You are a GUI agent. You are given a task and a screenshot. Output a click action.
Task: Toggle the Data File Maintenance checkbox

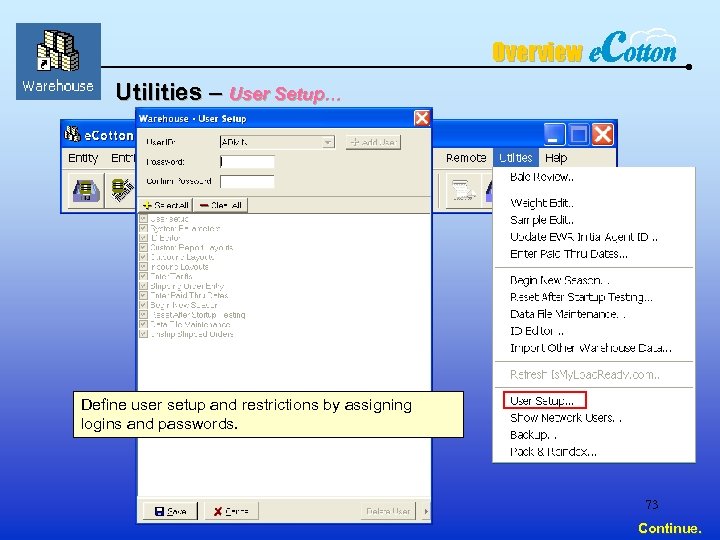[143, 324]
